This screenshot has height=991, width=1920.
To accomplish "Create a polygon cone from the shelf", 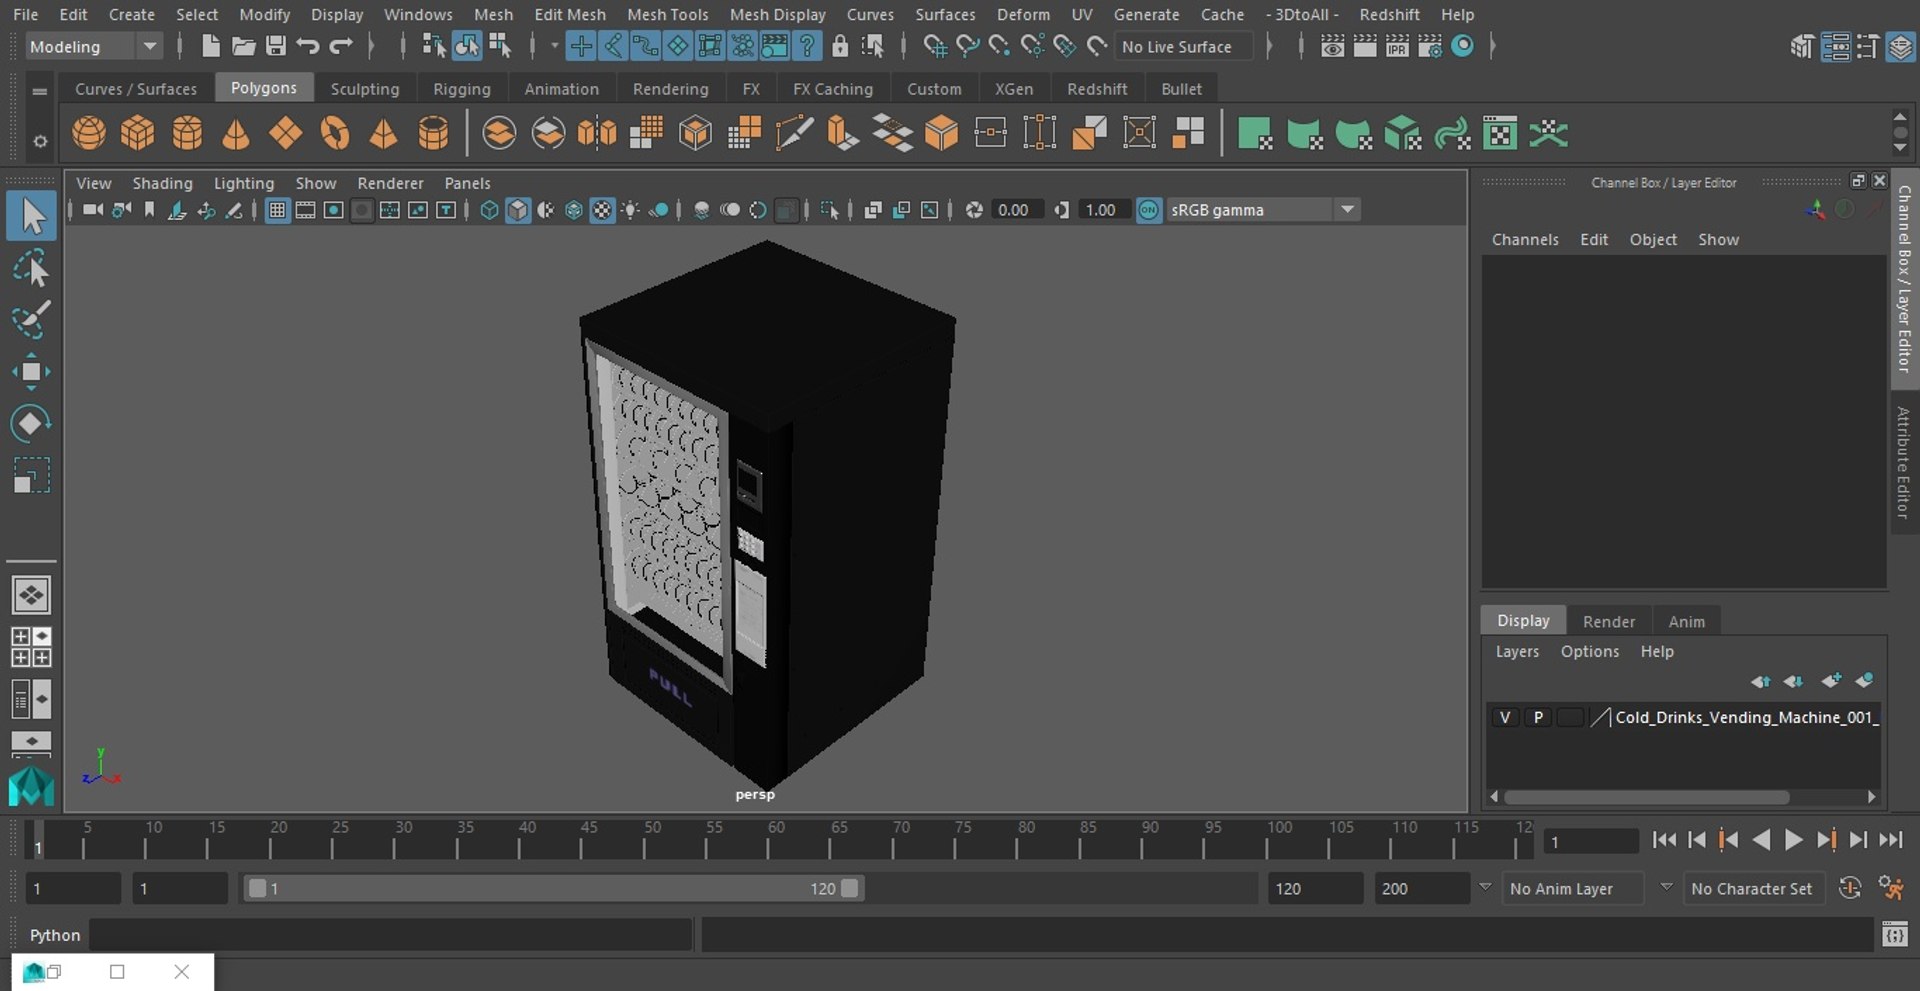I will click(236, 133).
